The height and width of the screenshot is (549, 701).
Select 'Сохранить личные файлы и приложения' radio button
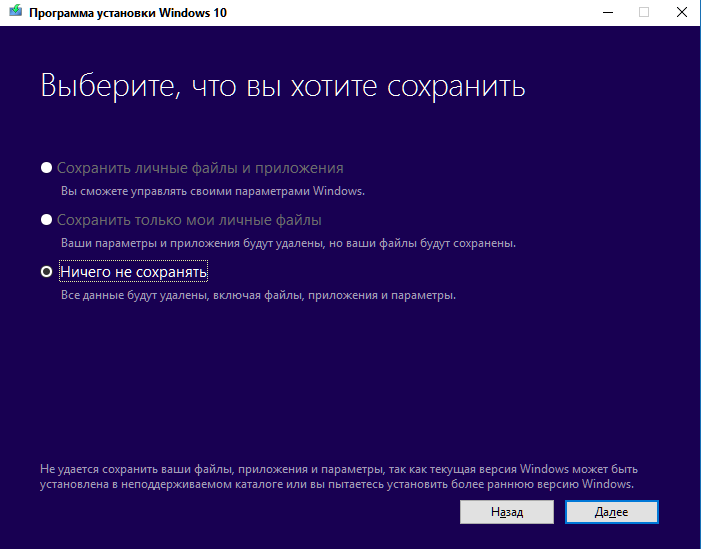tap(46, 168)
